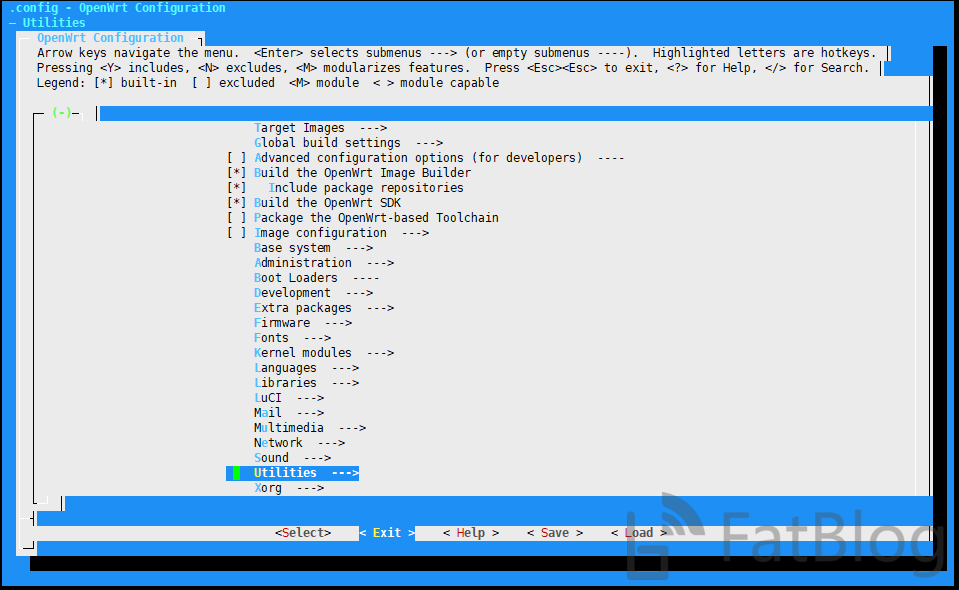Image resolution: width=959 pixels, height=590 pixels.
Task: Toggle the Advanced configuration options checkbox
Action: [237, 158]
